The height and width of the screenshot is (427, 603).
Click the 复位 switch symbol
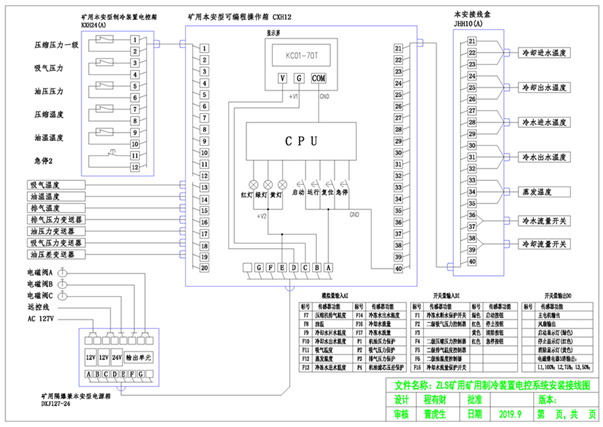[330, 183]
